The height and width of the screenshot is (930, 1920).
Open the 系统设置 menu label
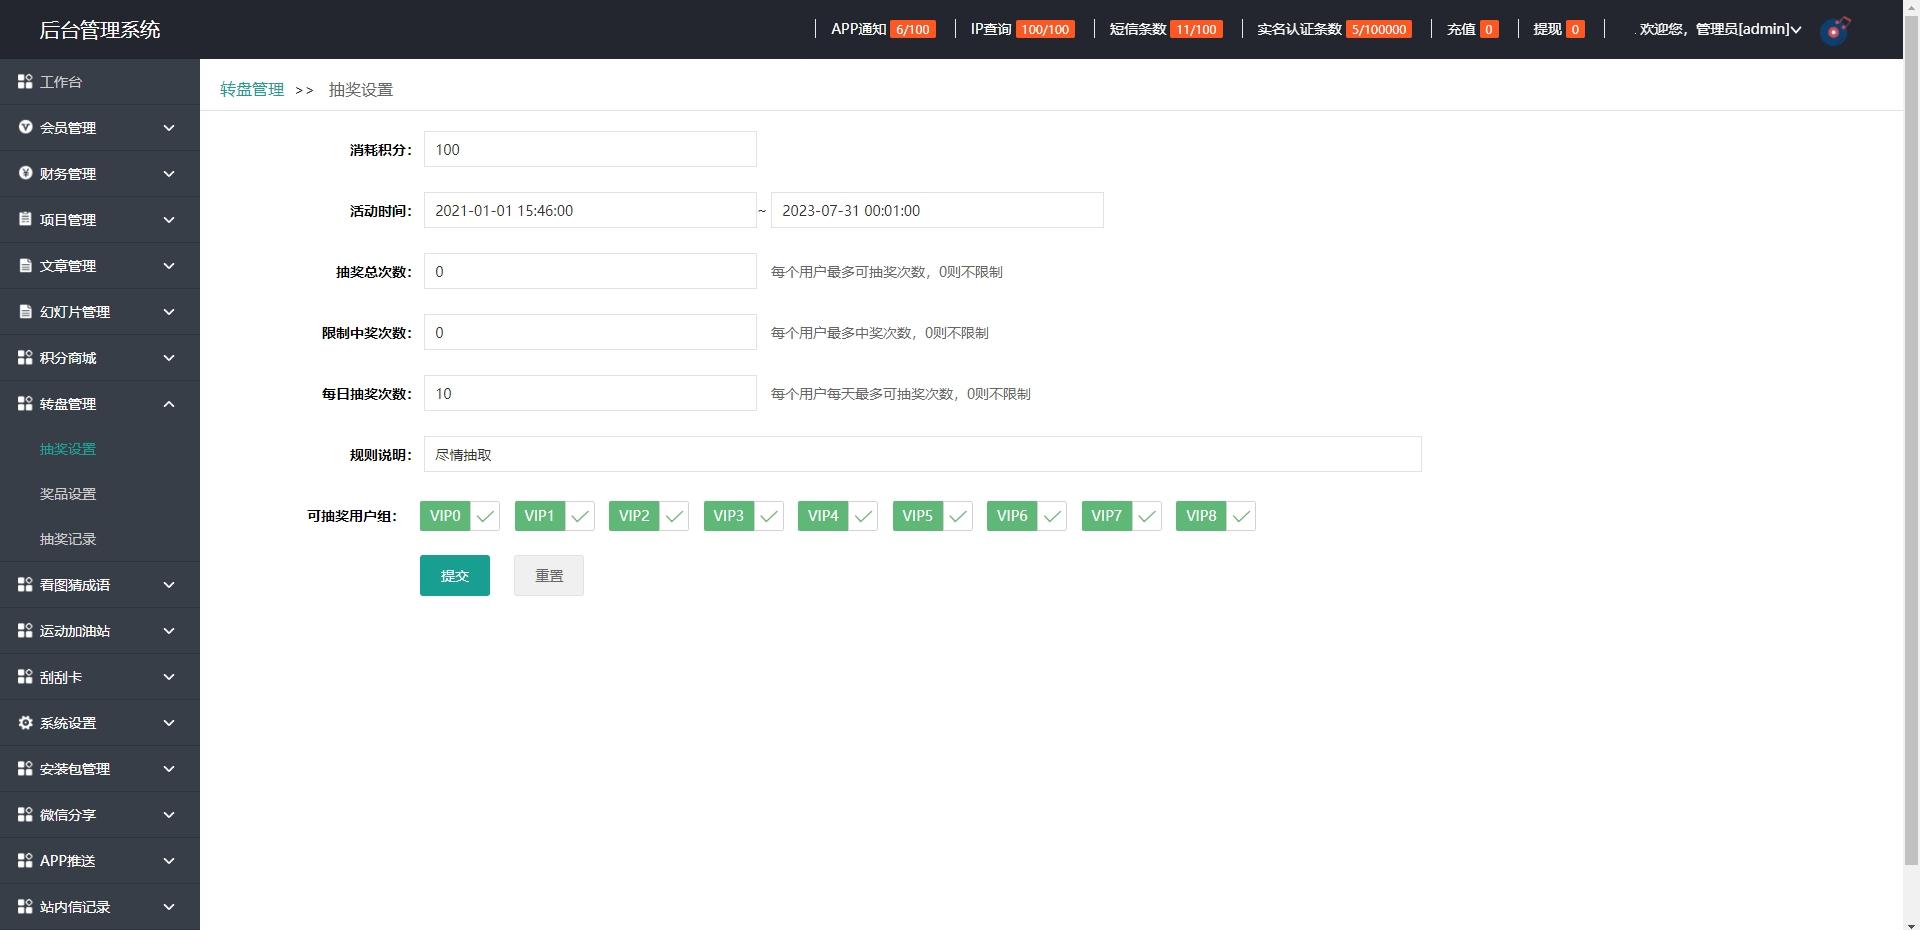(x=68, y=723)
